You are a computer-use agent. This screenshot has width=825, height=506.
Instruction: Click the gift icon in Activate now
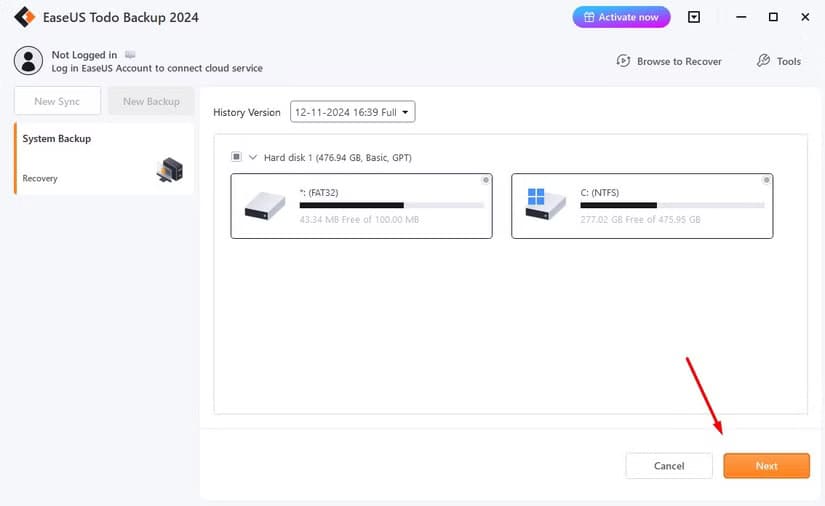pos(589,17)
